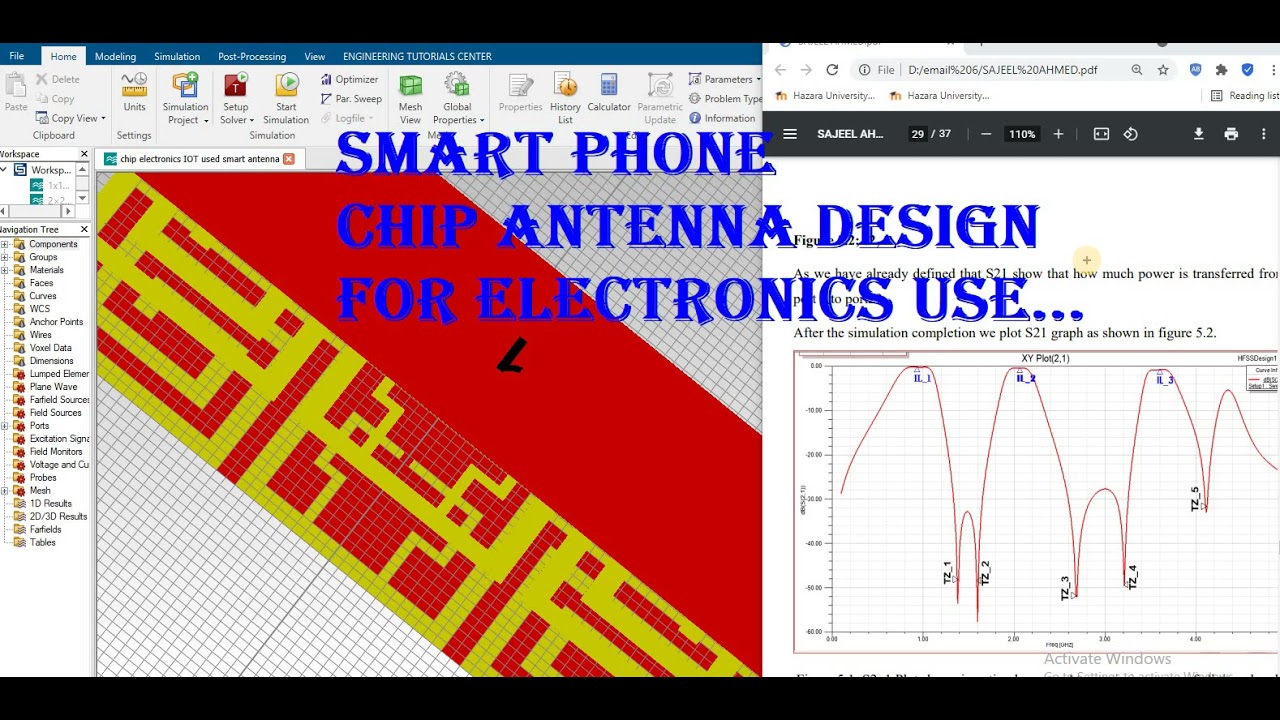Image resolution: width=1280 pixels, height=720 pixels.
Task: Select Farfields in the Navigation Tree
Action: [46, 530]
